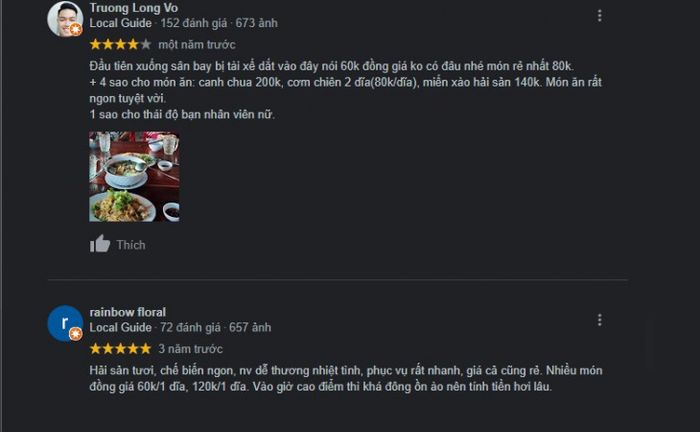Open options menu for rainbow floral's review
The height and width of the screenshot is (432, 700).
tap(600, 320)
